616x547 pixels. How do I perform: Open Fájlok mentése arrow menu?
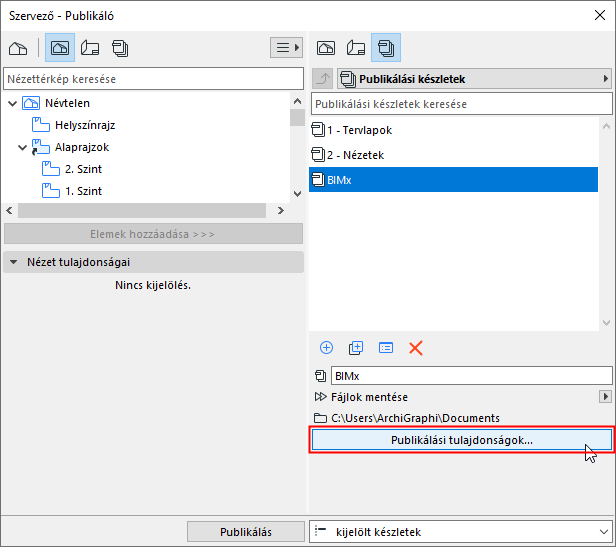[x=605, y=397]
